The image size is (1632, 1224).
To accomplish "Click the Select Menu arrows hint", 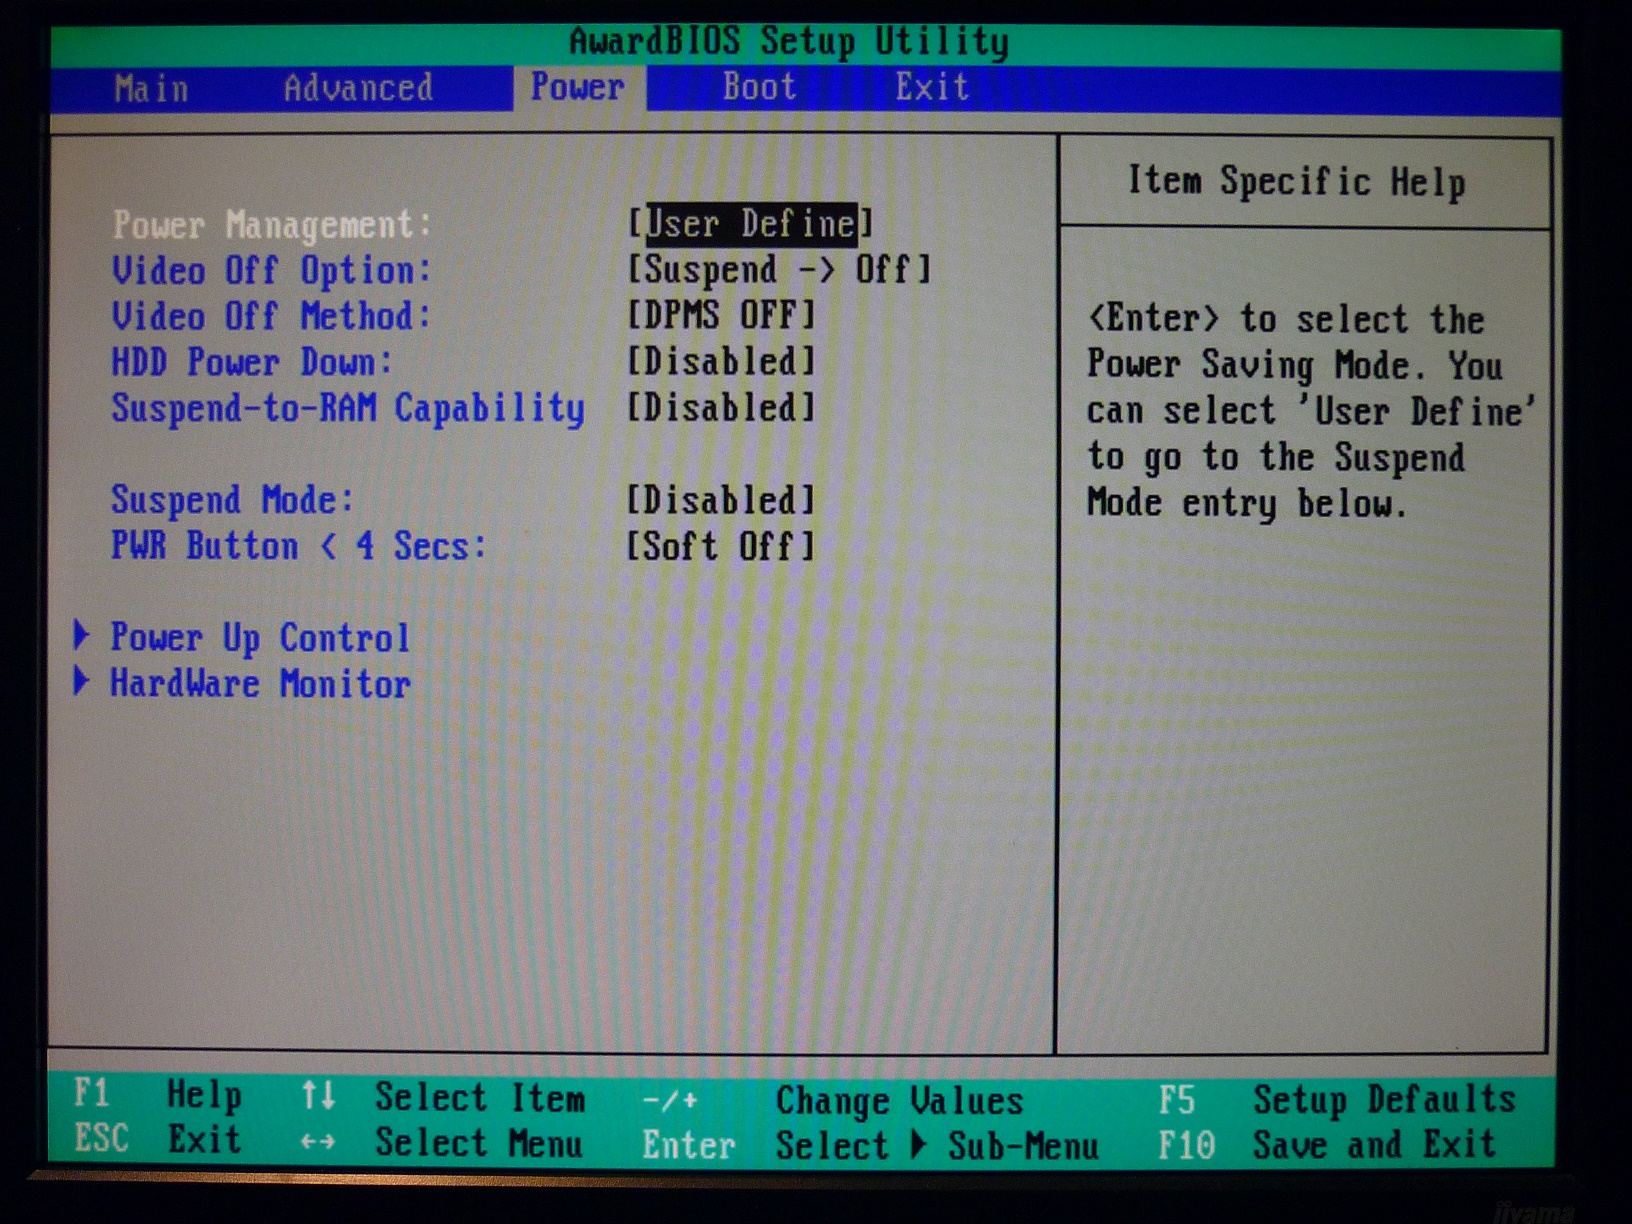I will tap(442, 1142).
